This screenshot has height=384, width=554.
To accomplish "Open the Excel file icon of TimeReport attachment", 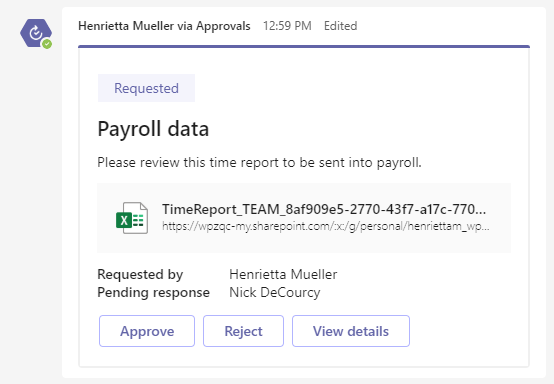I will tap(132, 218).
